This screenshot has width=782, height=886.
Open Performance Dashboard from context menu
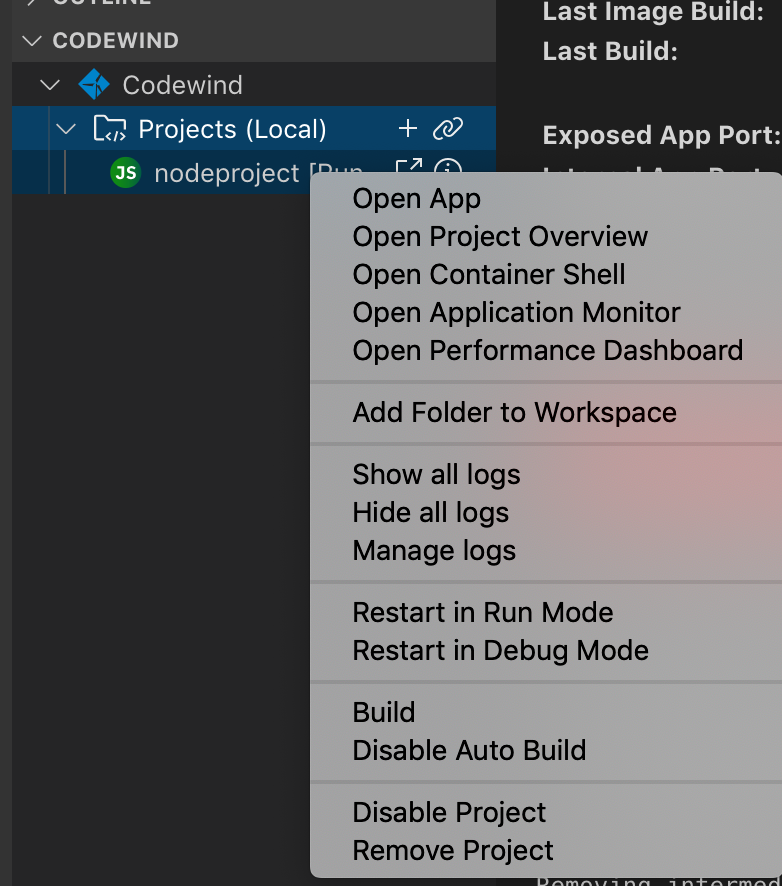547,351
